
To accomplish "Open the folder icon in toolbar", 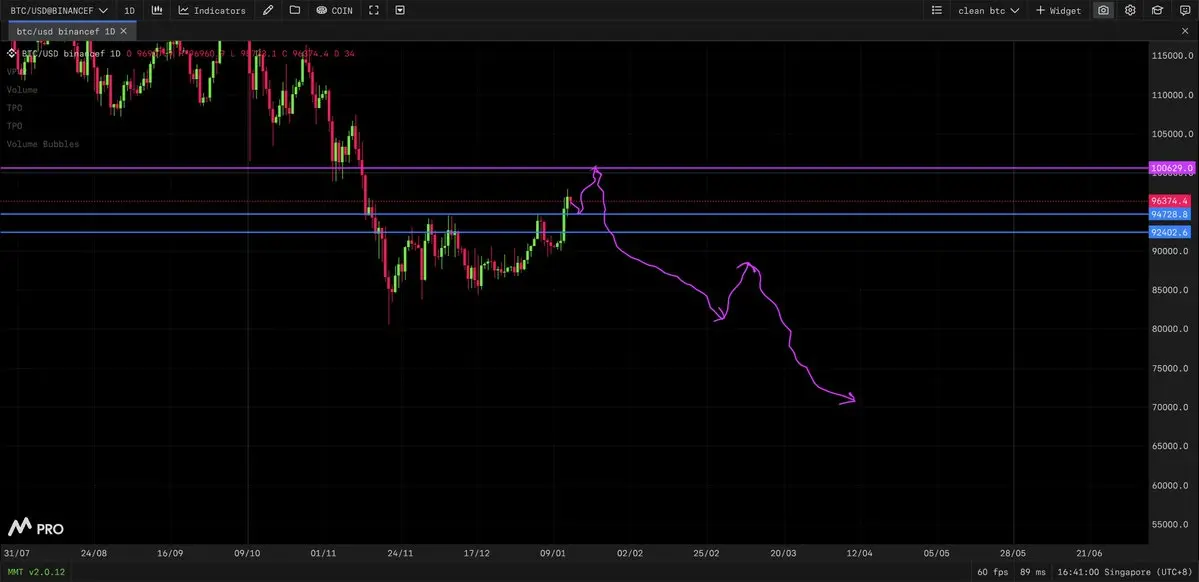I will tap(294, 11).
